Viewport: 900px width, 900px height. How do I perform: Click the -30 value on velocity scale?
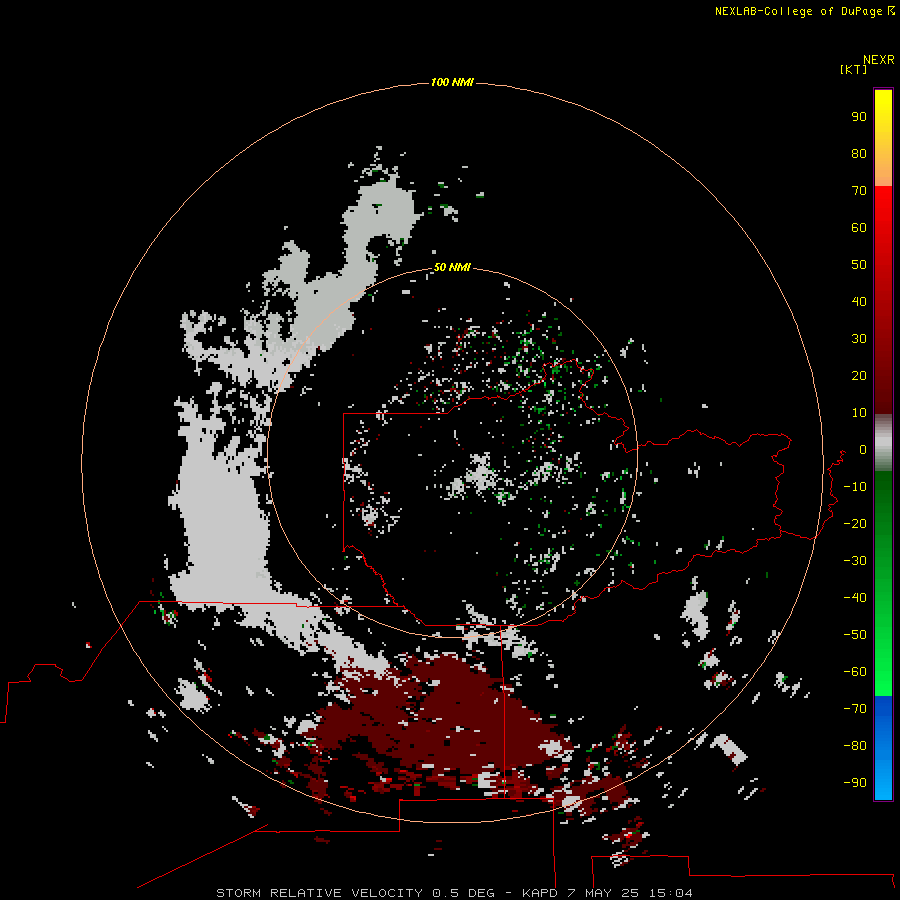point(855,561)
